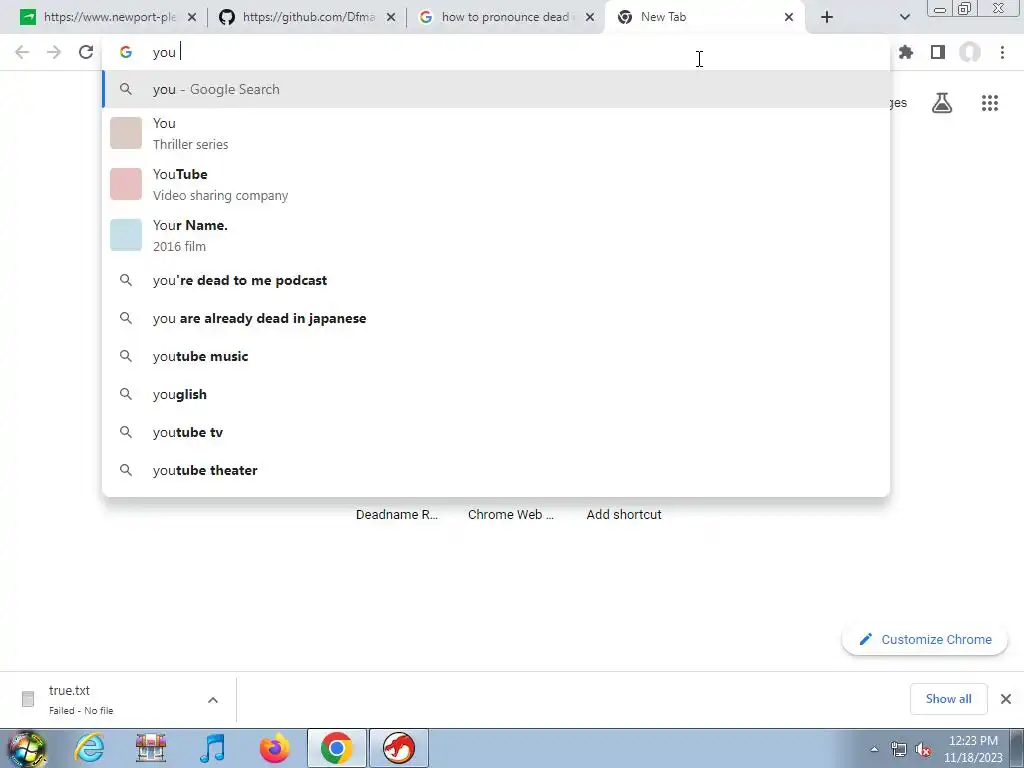Click the You series thumbnail

click(x=125, y=133)
